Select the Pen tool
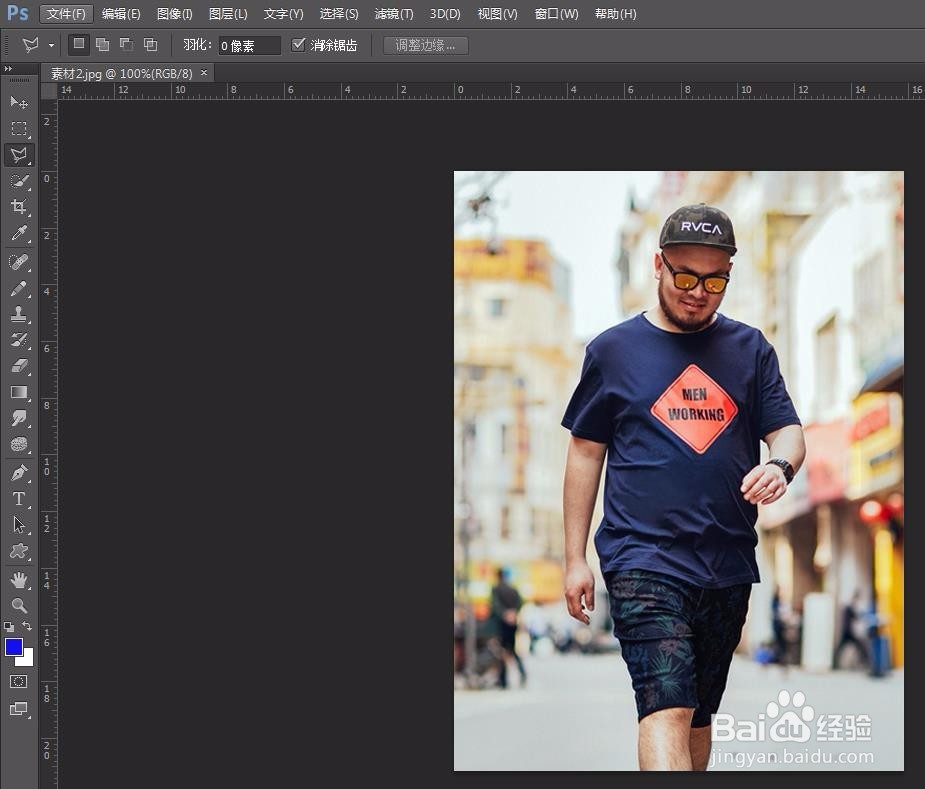 coord(19,473)
